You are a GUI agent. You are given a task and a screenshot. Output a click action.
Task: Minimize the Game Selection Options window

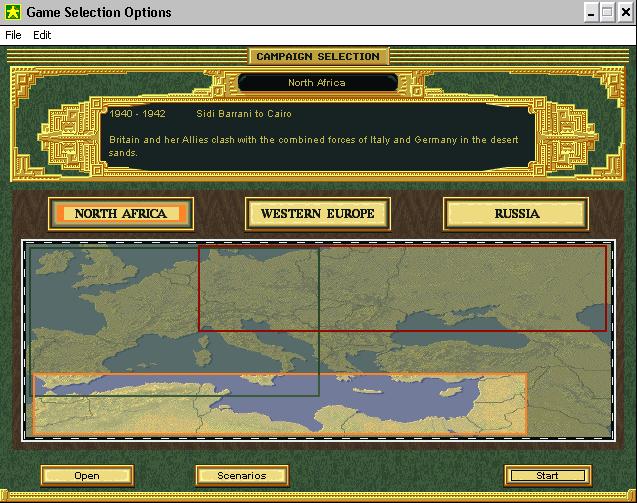pos(591,13)
